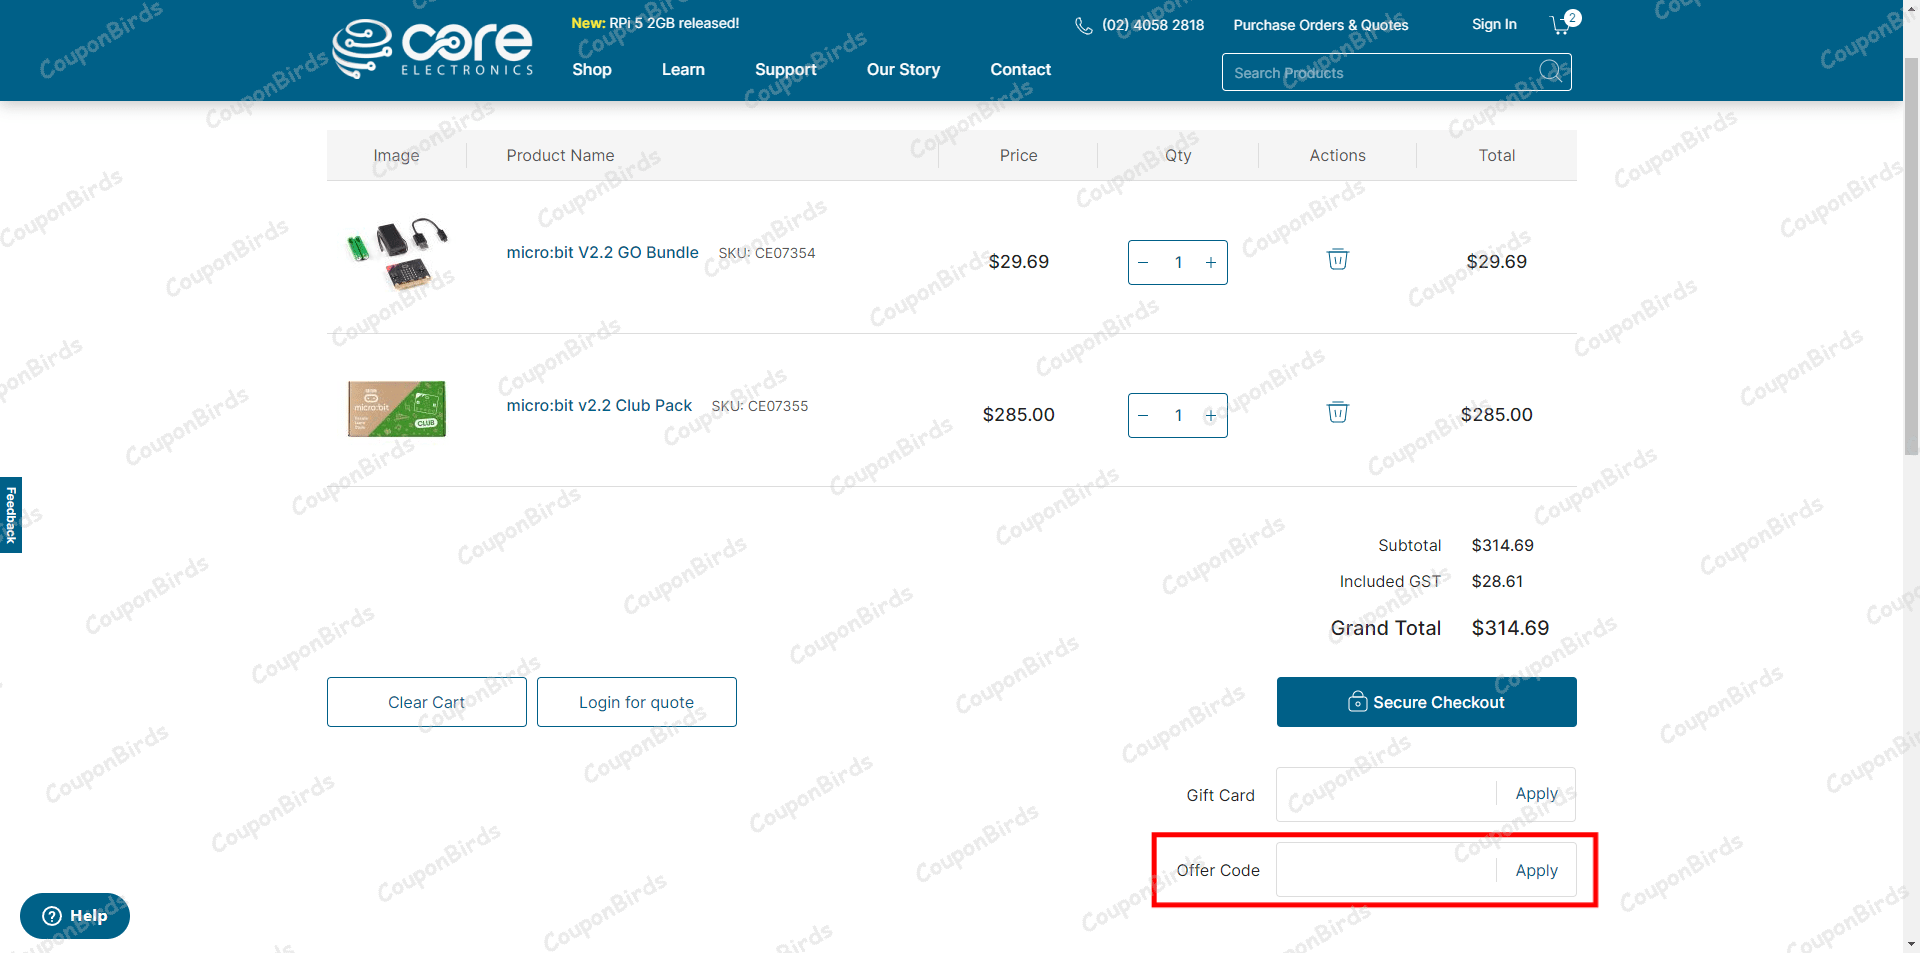Open the Learn menu
The height and width of the screenshot is (953, 1920).
pyautogui.click(x=683, y=70)
